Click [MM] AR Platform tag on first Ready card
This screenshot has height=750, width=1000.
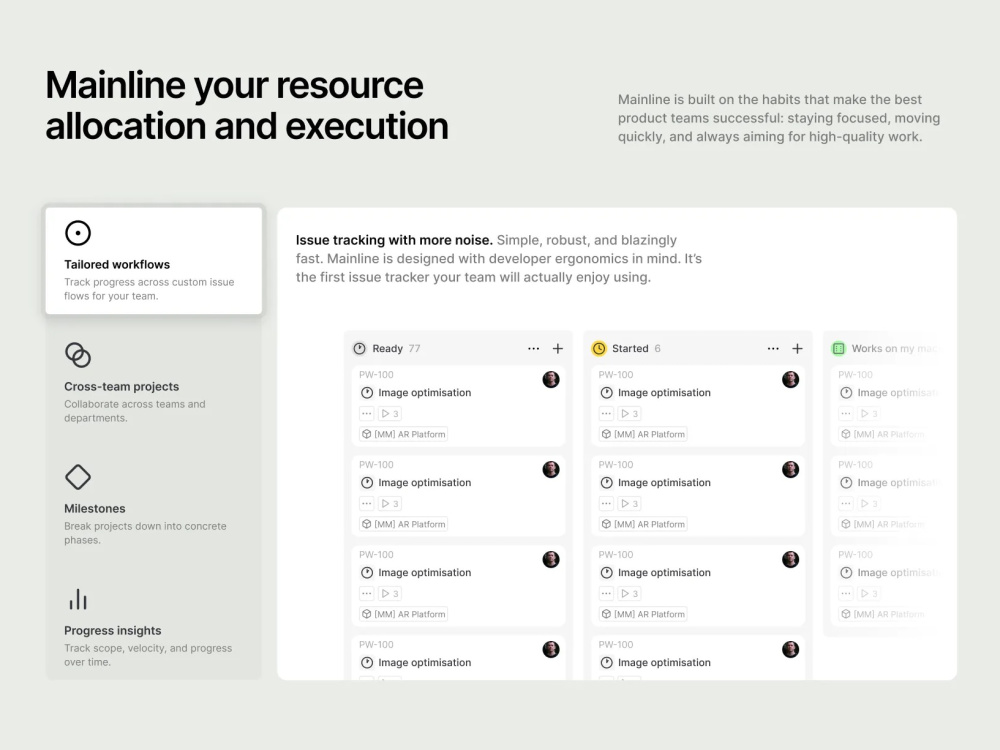[404, 434]
